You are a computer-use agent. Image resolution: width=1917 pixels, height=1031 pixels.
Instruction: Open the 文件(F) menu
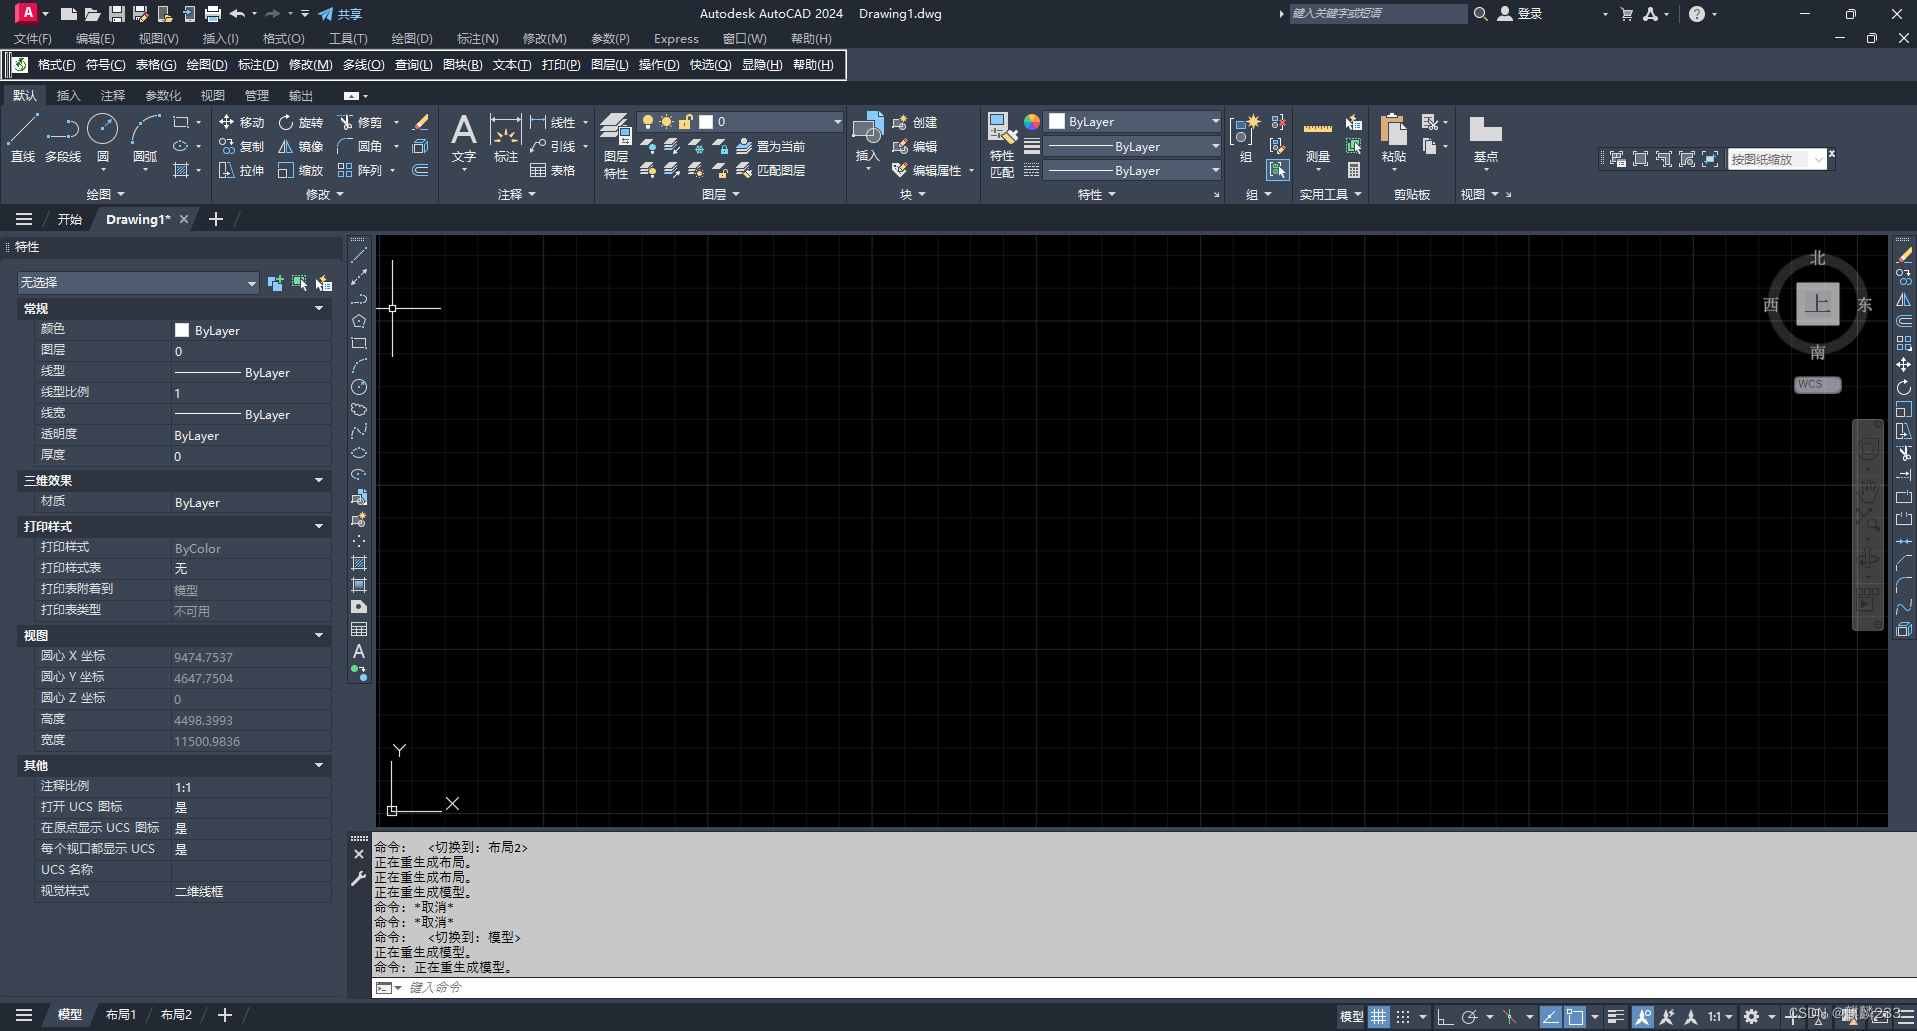click(x=33, y=38)
